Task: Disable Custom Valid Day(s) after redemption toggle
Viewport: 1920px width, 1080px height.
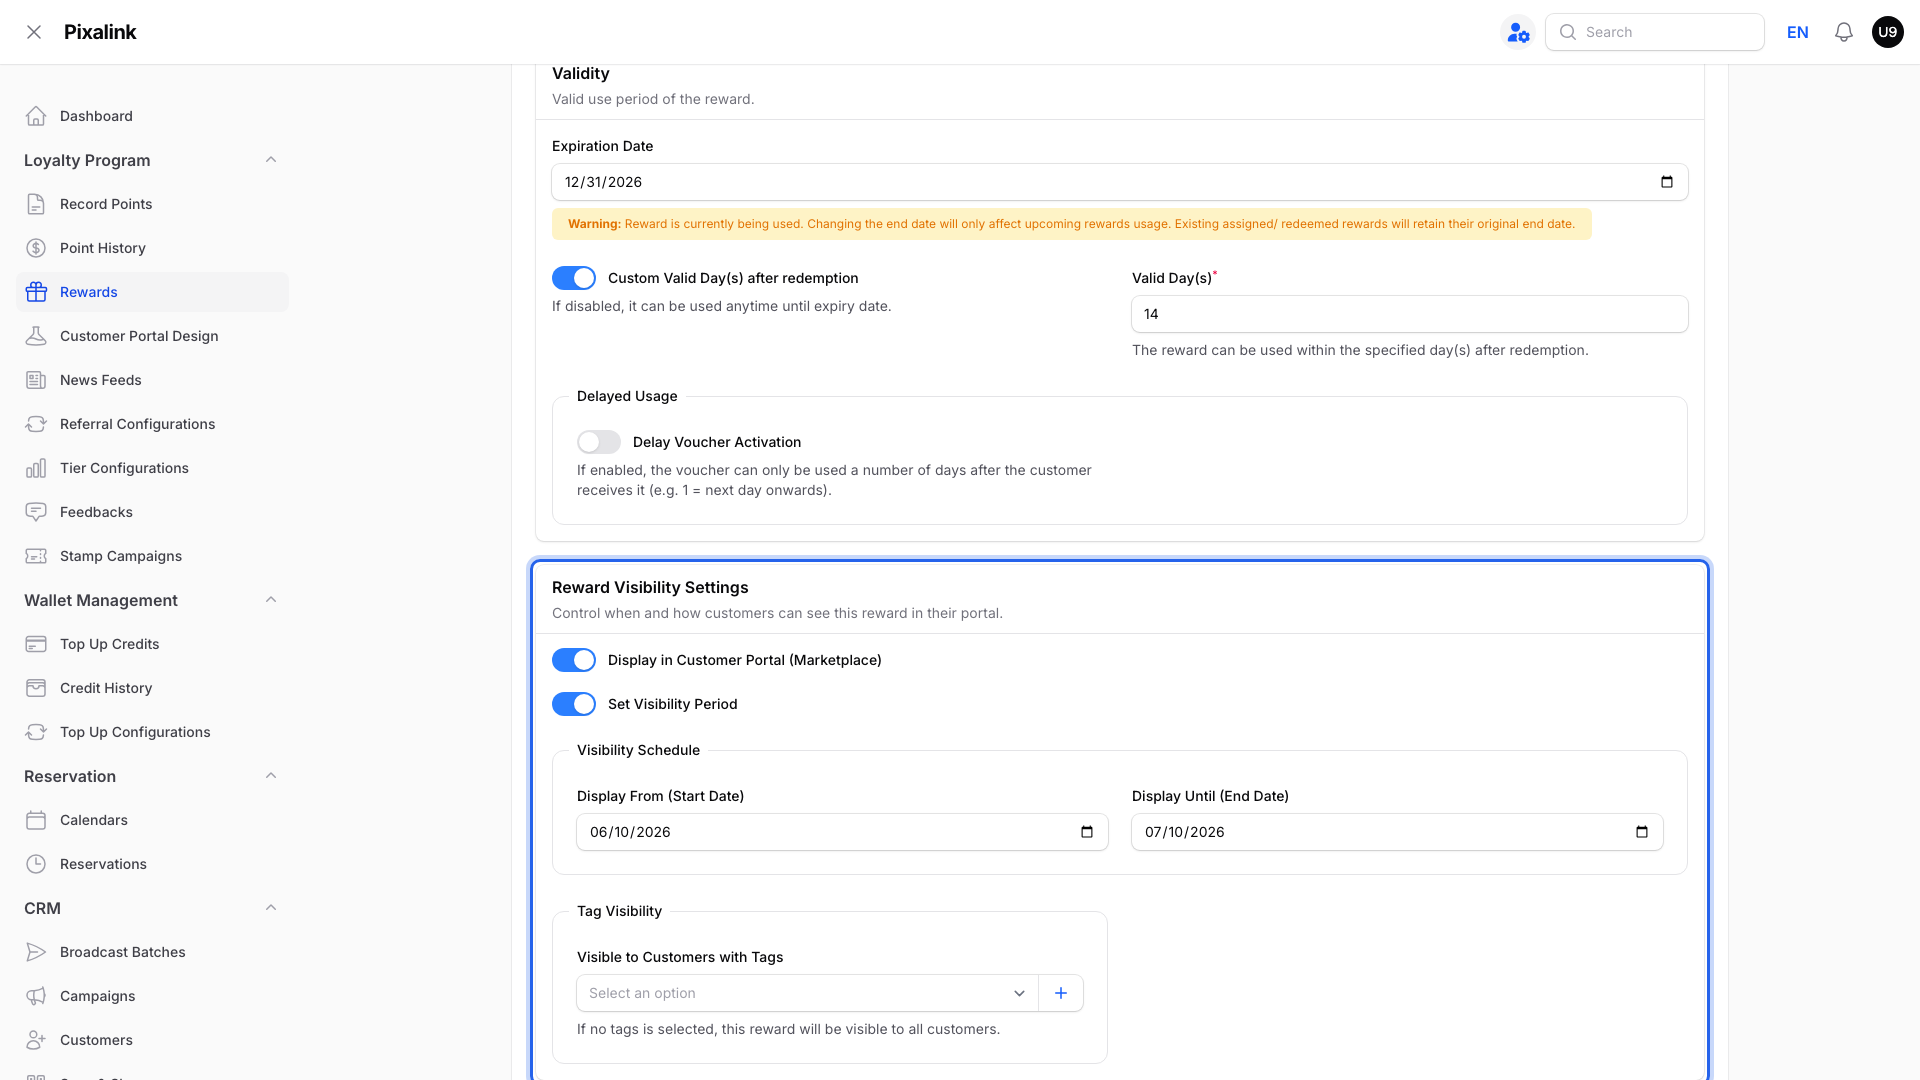Action: [x=574, y=278]
